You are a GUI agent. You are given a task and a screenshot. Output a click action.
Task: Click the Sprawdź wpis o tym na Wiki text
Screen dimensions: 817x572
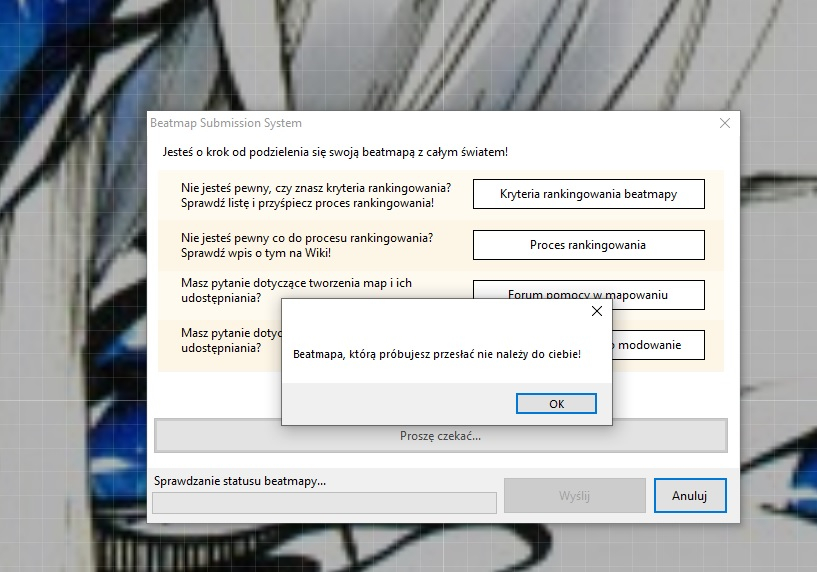coord(256,253)
